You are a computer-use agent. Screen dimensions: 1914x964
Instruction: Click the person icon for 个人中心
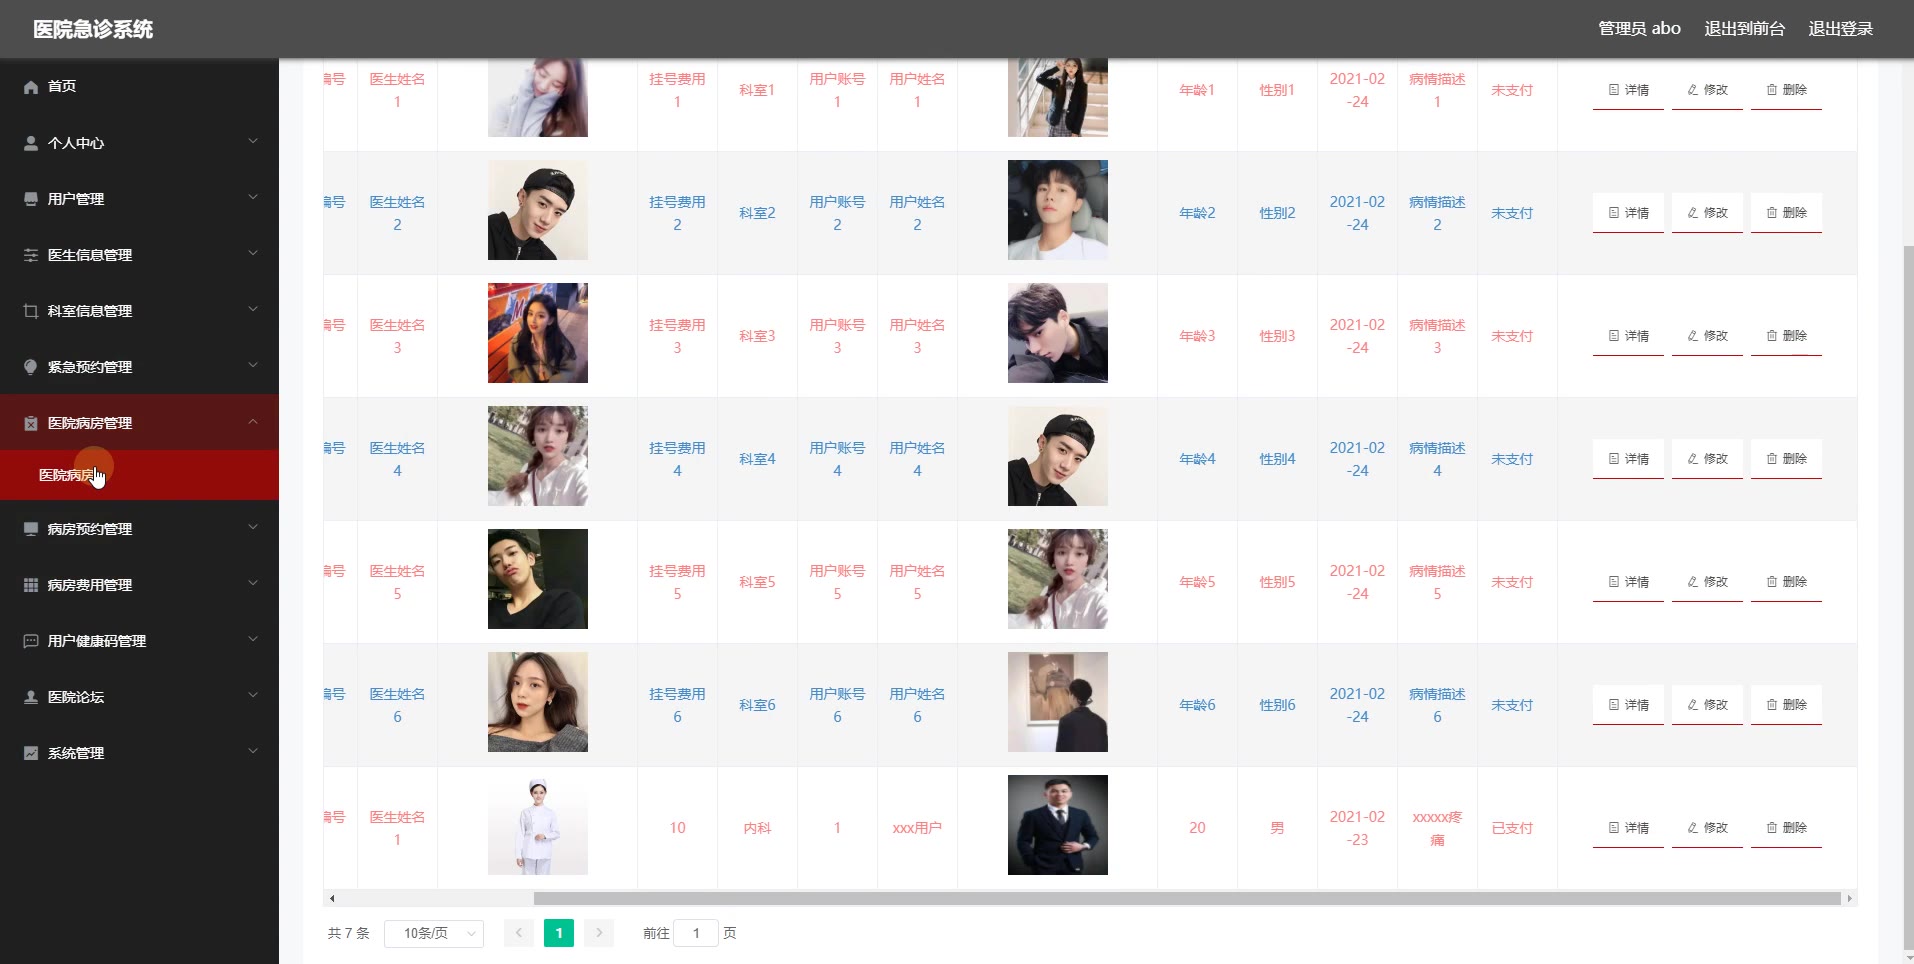click(x=31, y=143)
